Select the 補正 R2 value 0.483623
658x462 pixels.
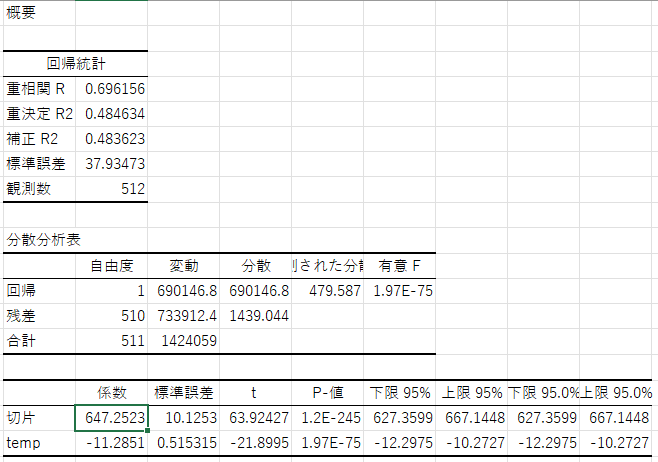click(114, 139)
